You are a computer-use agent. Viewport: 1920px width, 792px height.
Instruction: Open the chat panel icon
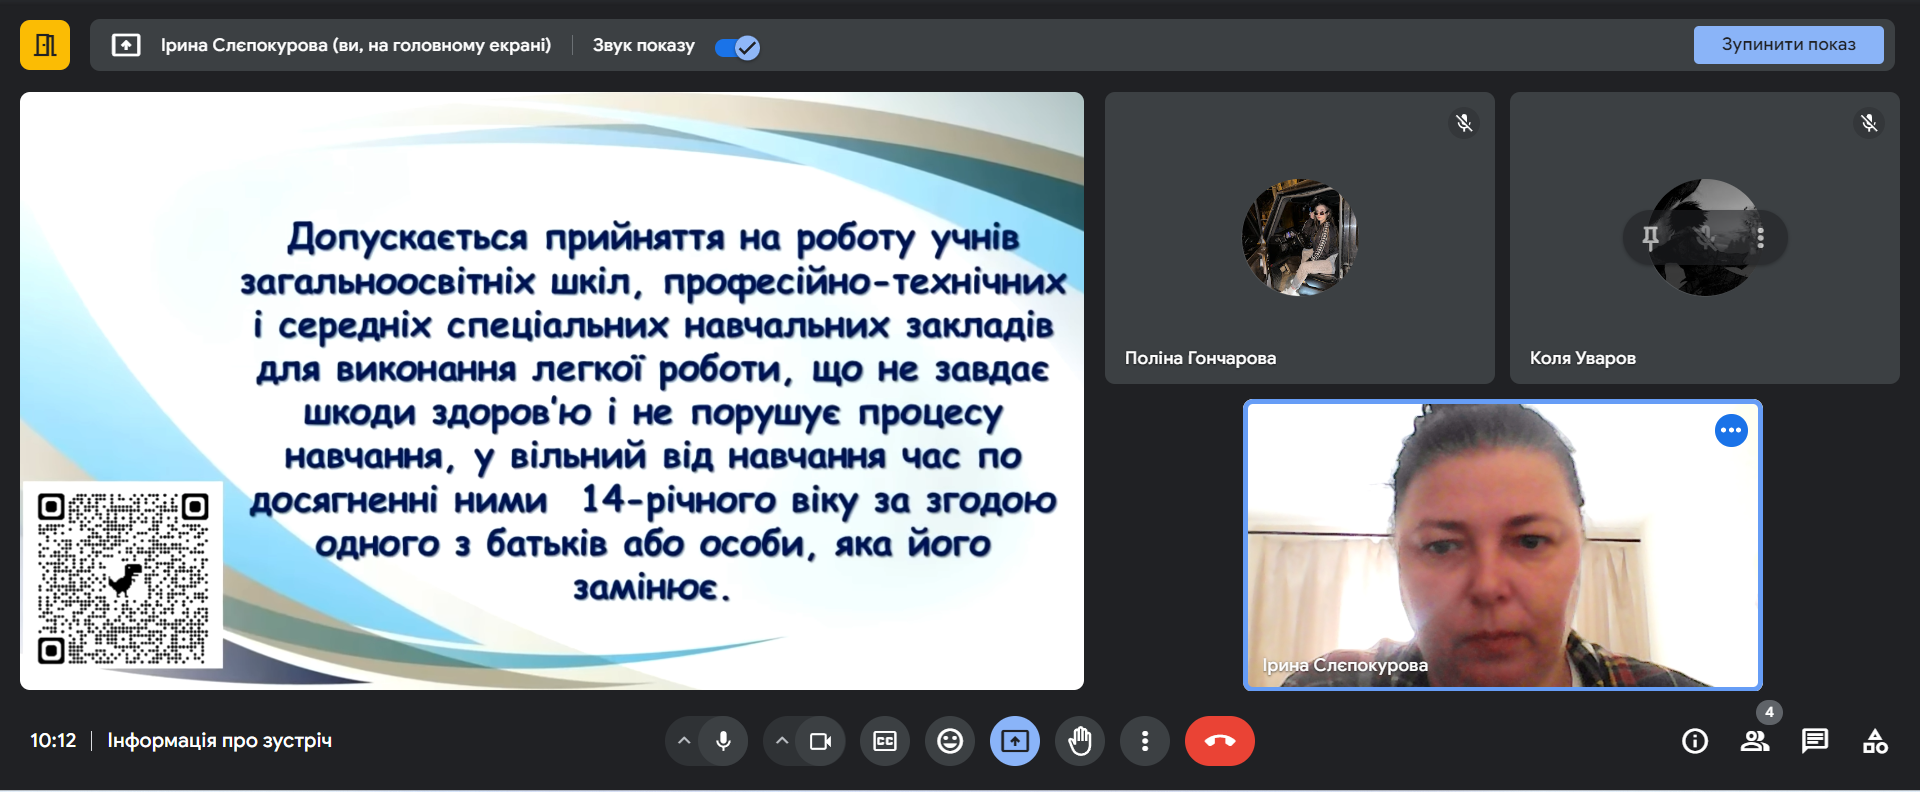[x=1814, y=741]
